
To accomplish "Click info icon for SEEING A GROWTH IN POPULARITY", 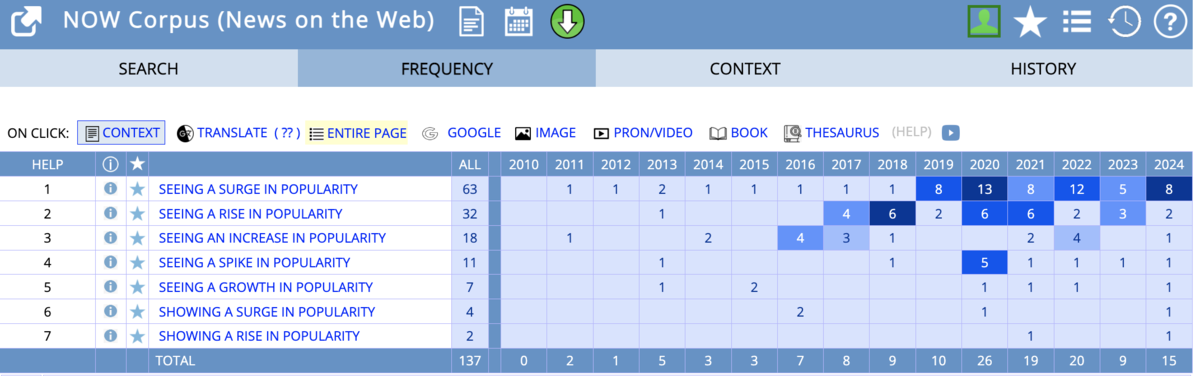I will coord(110,287).
